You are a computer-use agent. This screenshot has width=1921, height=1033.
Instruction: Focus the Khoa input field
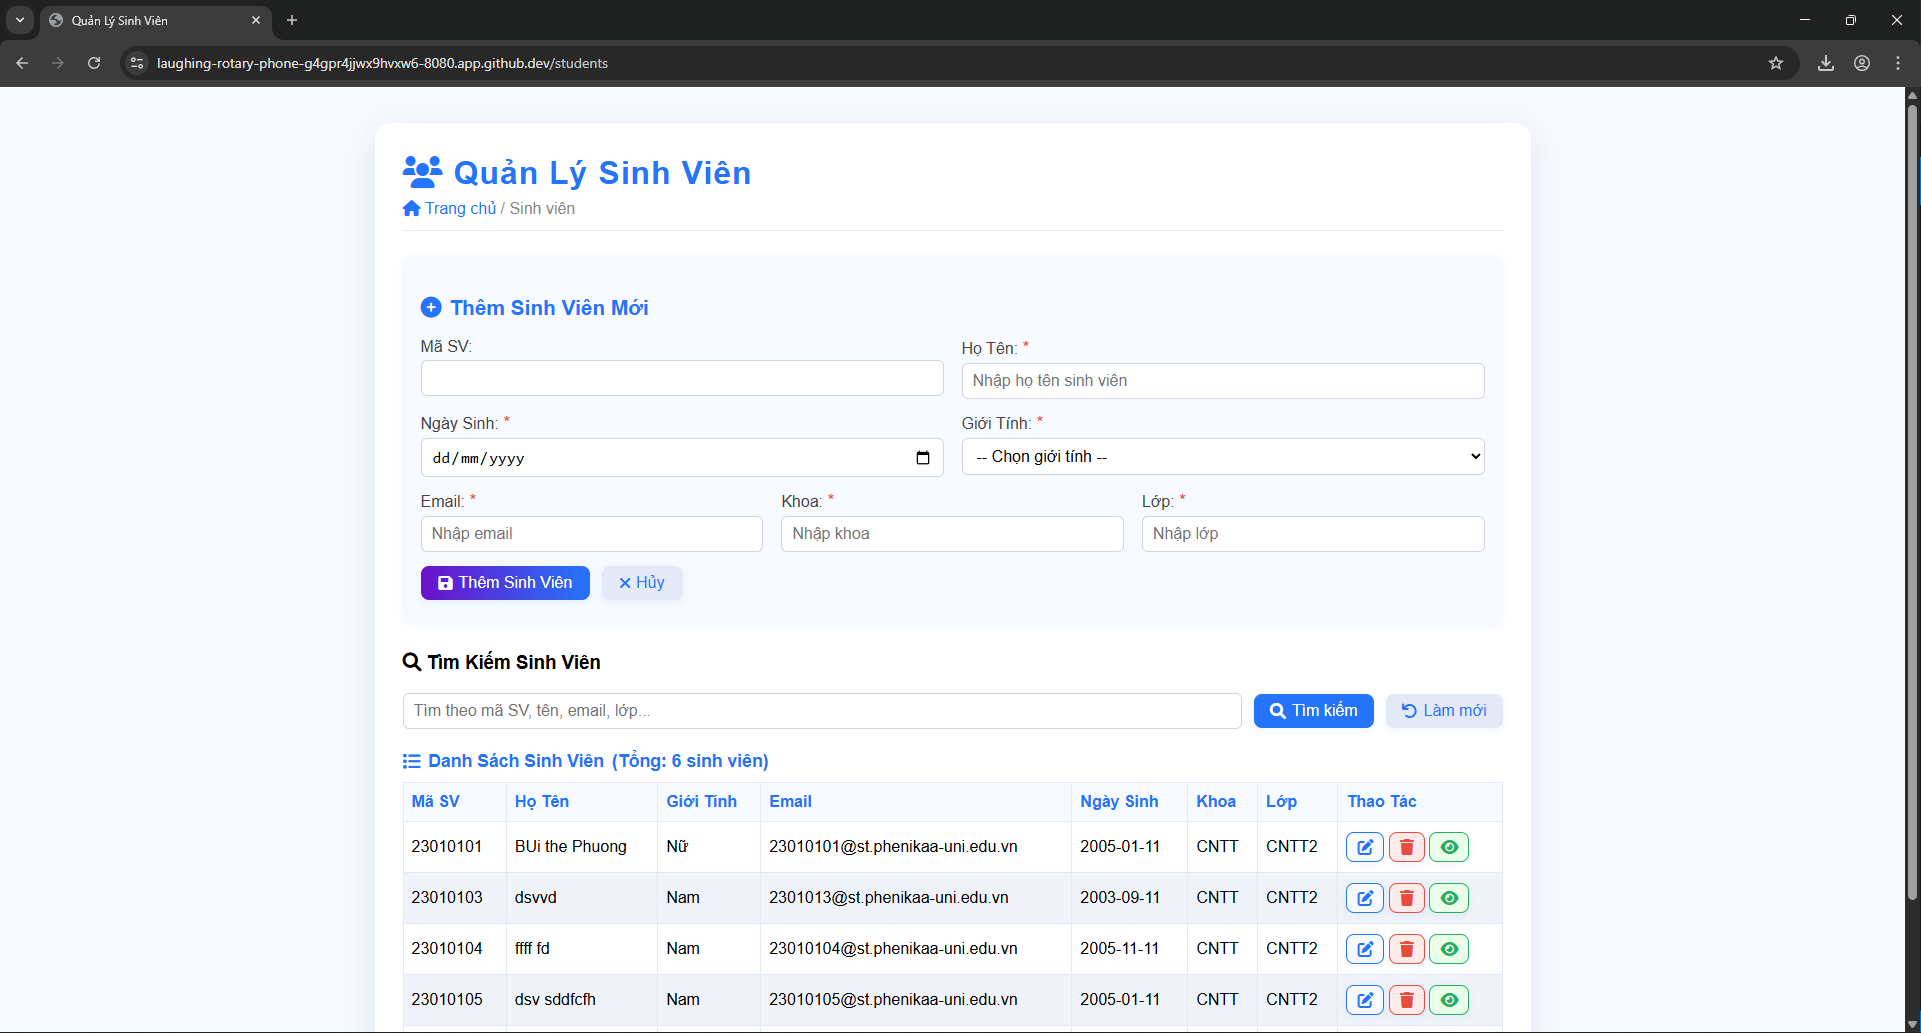click(952, 534)
